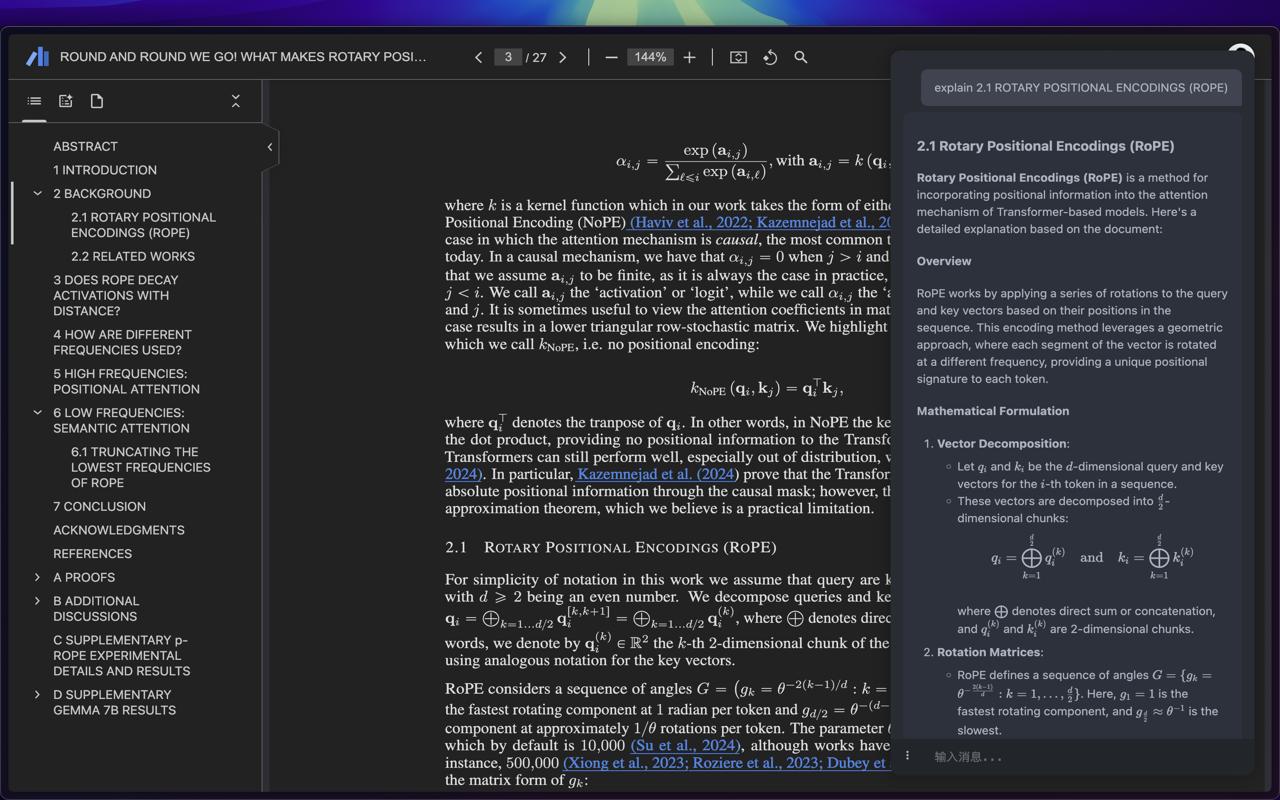Go to the next page
The image size is (1280, 800).
click(563, 57)
